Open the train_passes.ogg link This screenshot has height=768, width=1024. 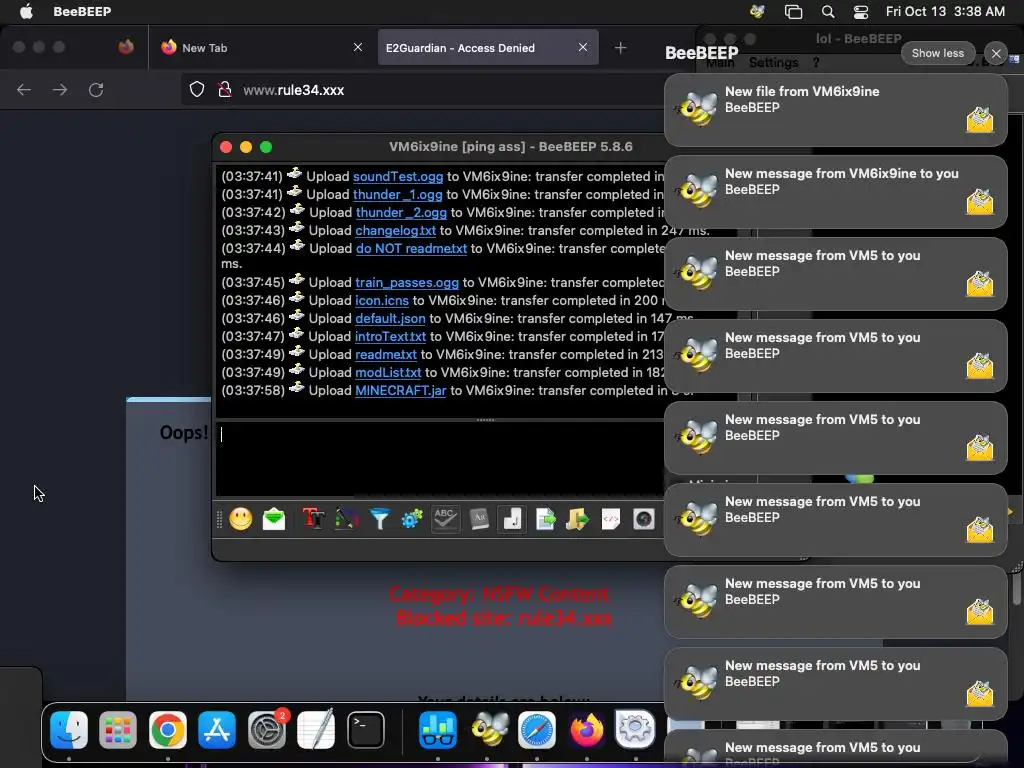pos(407,282)
